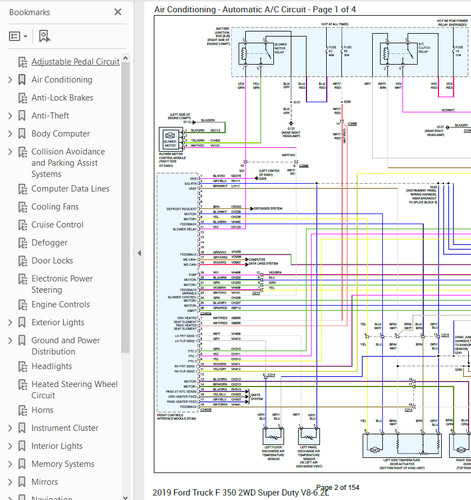Open the Horns bookmark
Image resolution: width=471 pixels, height=500 pixels.
[42, 410]
